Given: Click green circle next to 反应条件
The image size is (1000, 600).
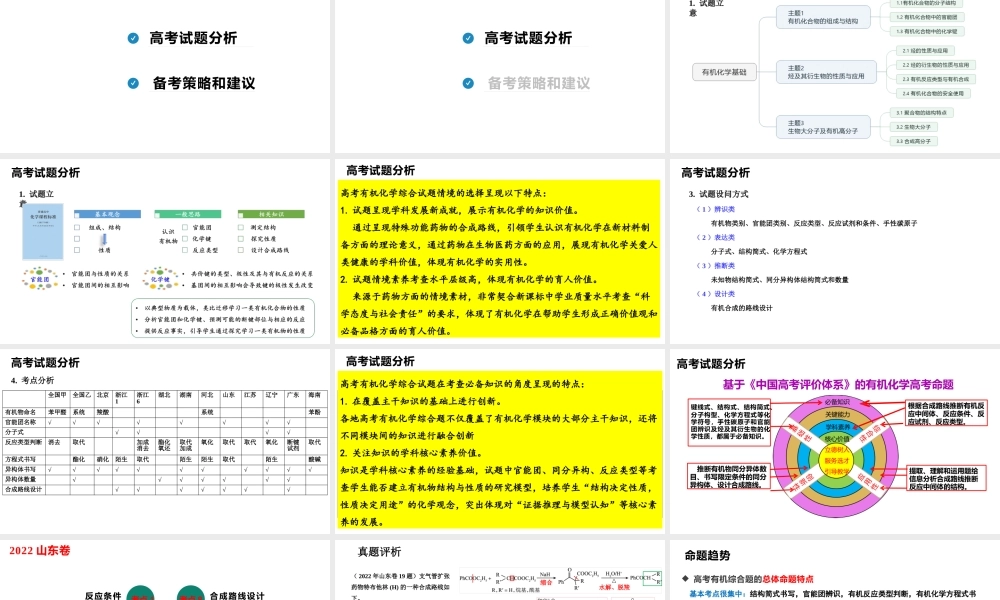Looking at the screenshot, I should [x=140, y=593].
